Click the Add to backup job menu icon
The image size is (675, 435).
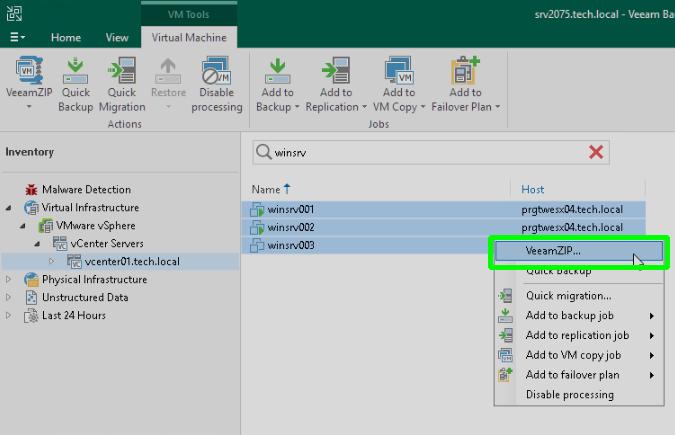click(505, 316)
